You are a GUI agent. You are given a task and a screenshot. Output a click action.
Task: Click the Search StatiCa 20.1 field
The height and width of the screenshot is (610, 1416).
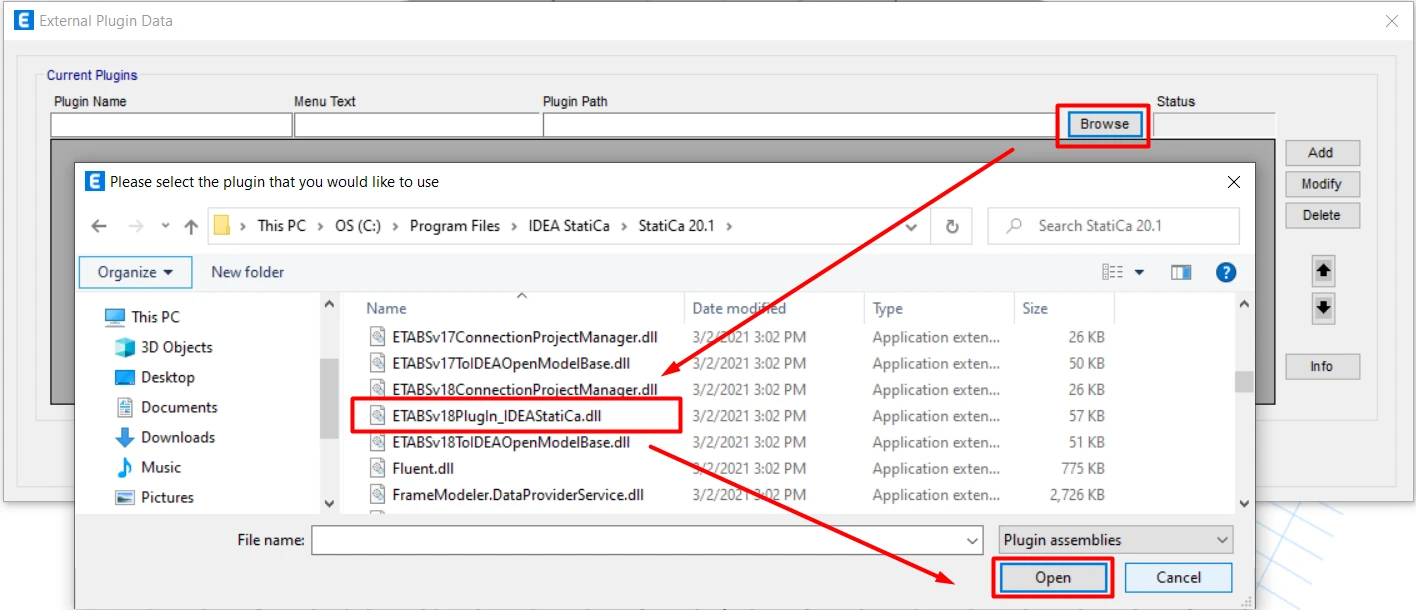point(1114,226)
